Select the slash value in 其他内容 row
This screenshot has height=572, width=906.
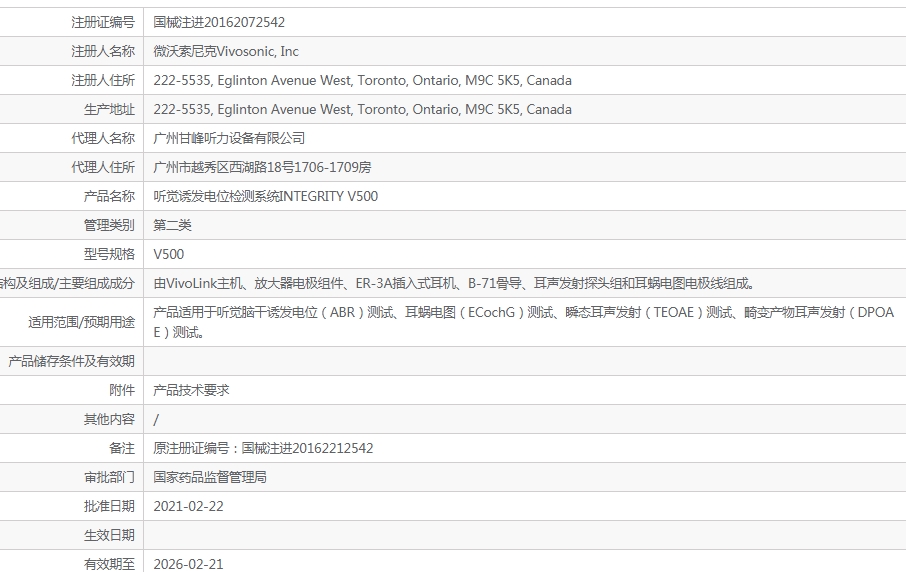coord(156,419)
